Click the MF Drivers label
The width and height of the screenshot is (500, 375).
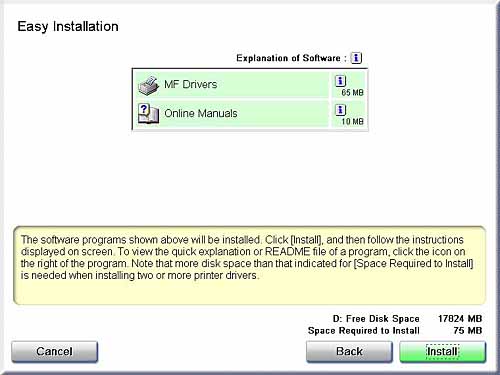[191, 84]
